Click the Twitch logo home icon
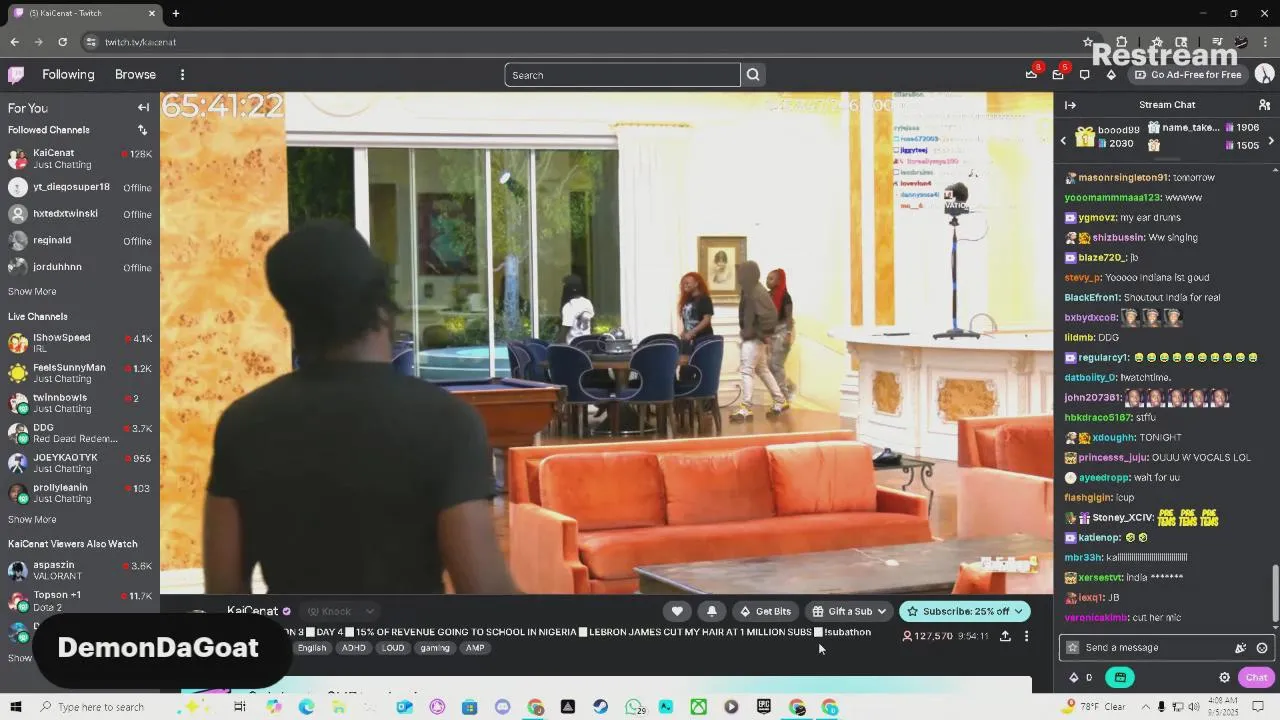The width and height of the screenshot is (1280, 720). (x=16, y=75)
